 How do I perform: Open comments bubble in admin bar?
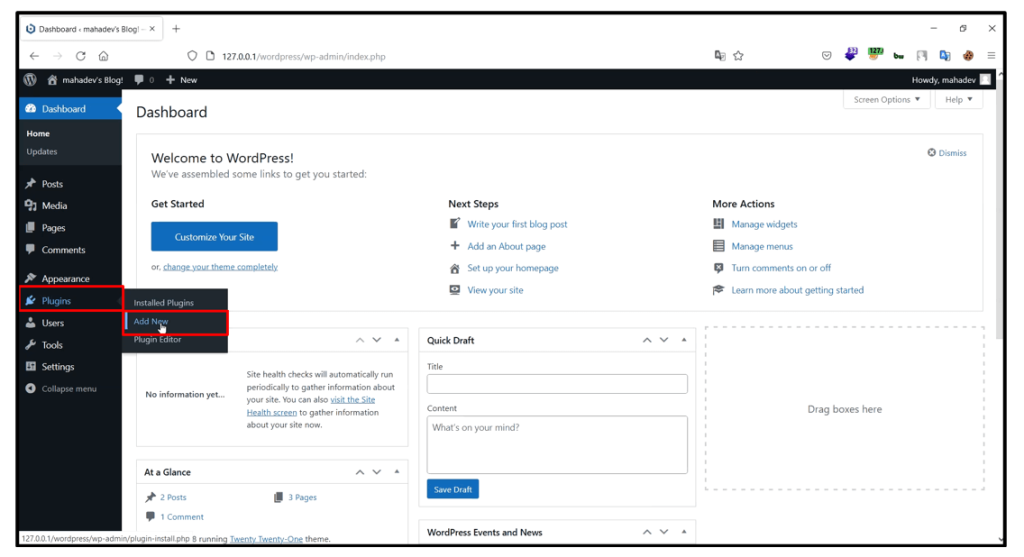coord(144,80)
